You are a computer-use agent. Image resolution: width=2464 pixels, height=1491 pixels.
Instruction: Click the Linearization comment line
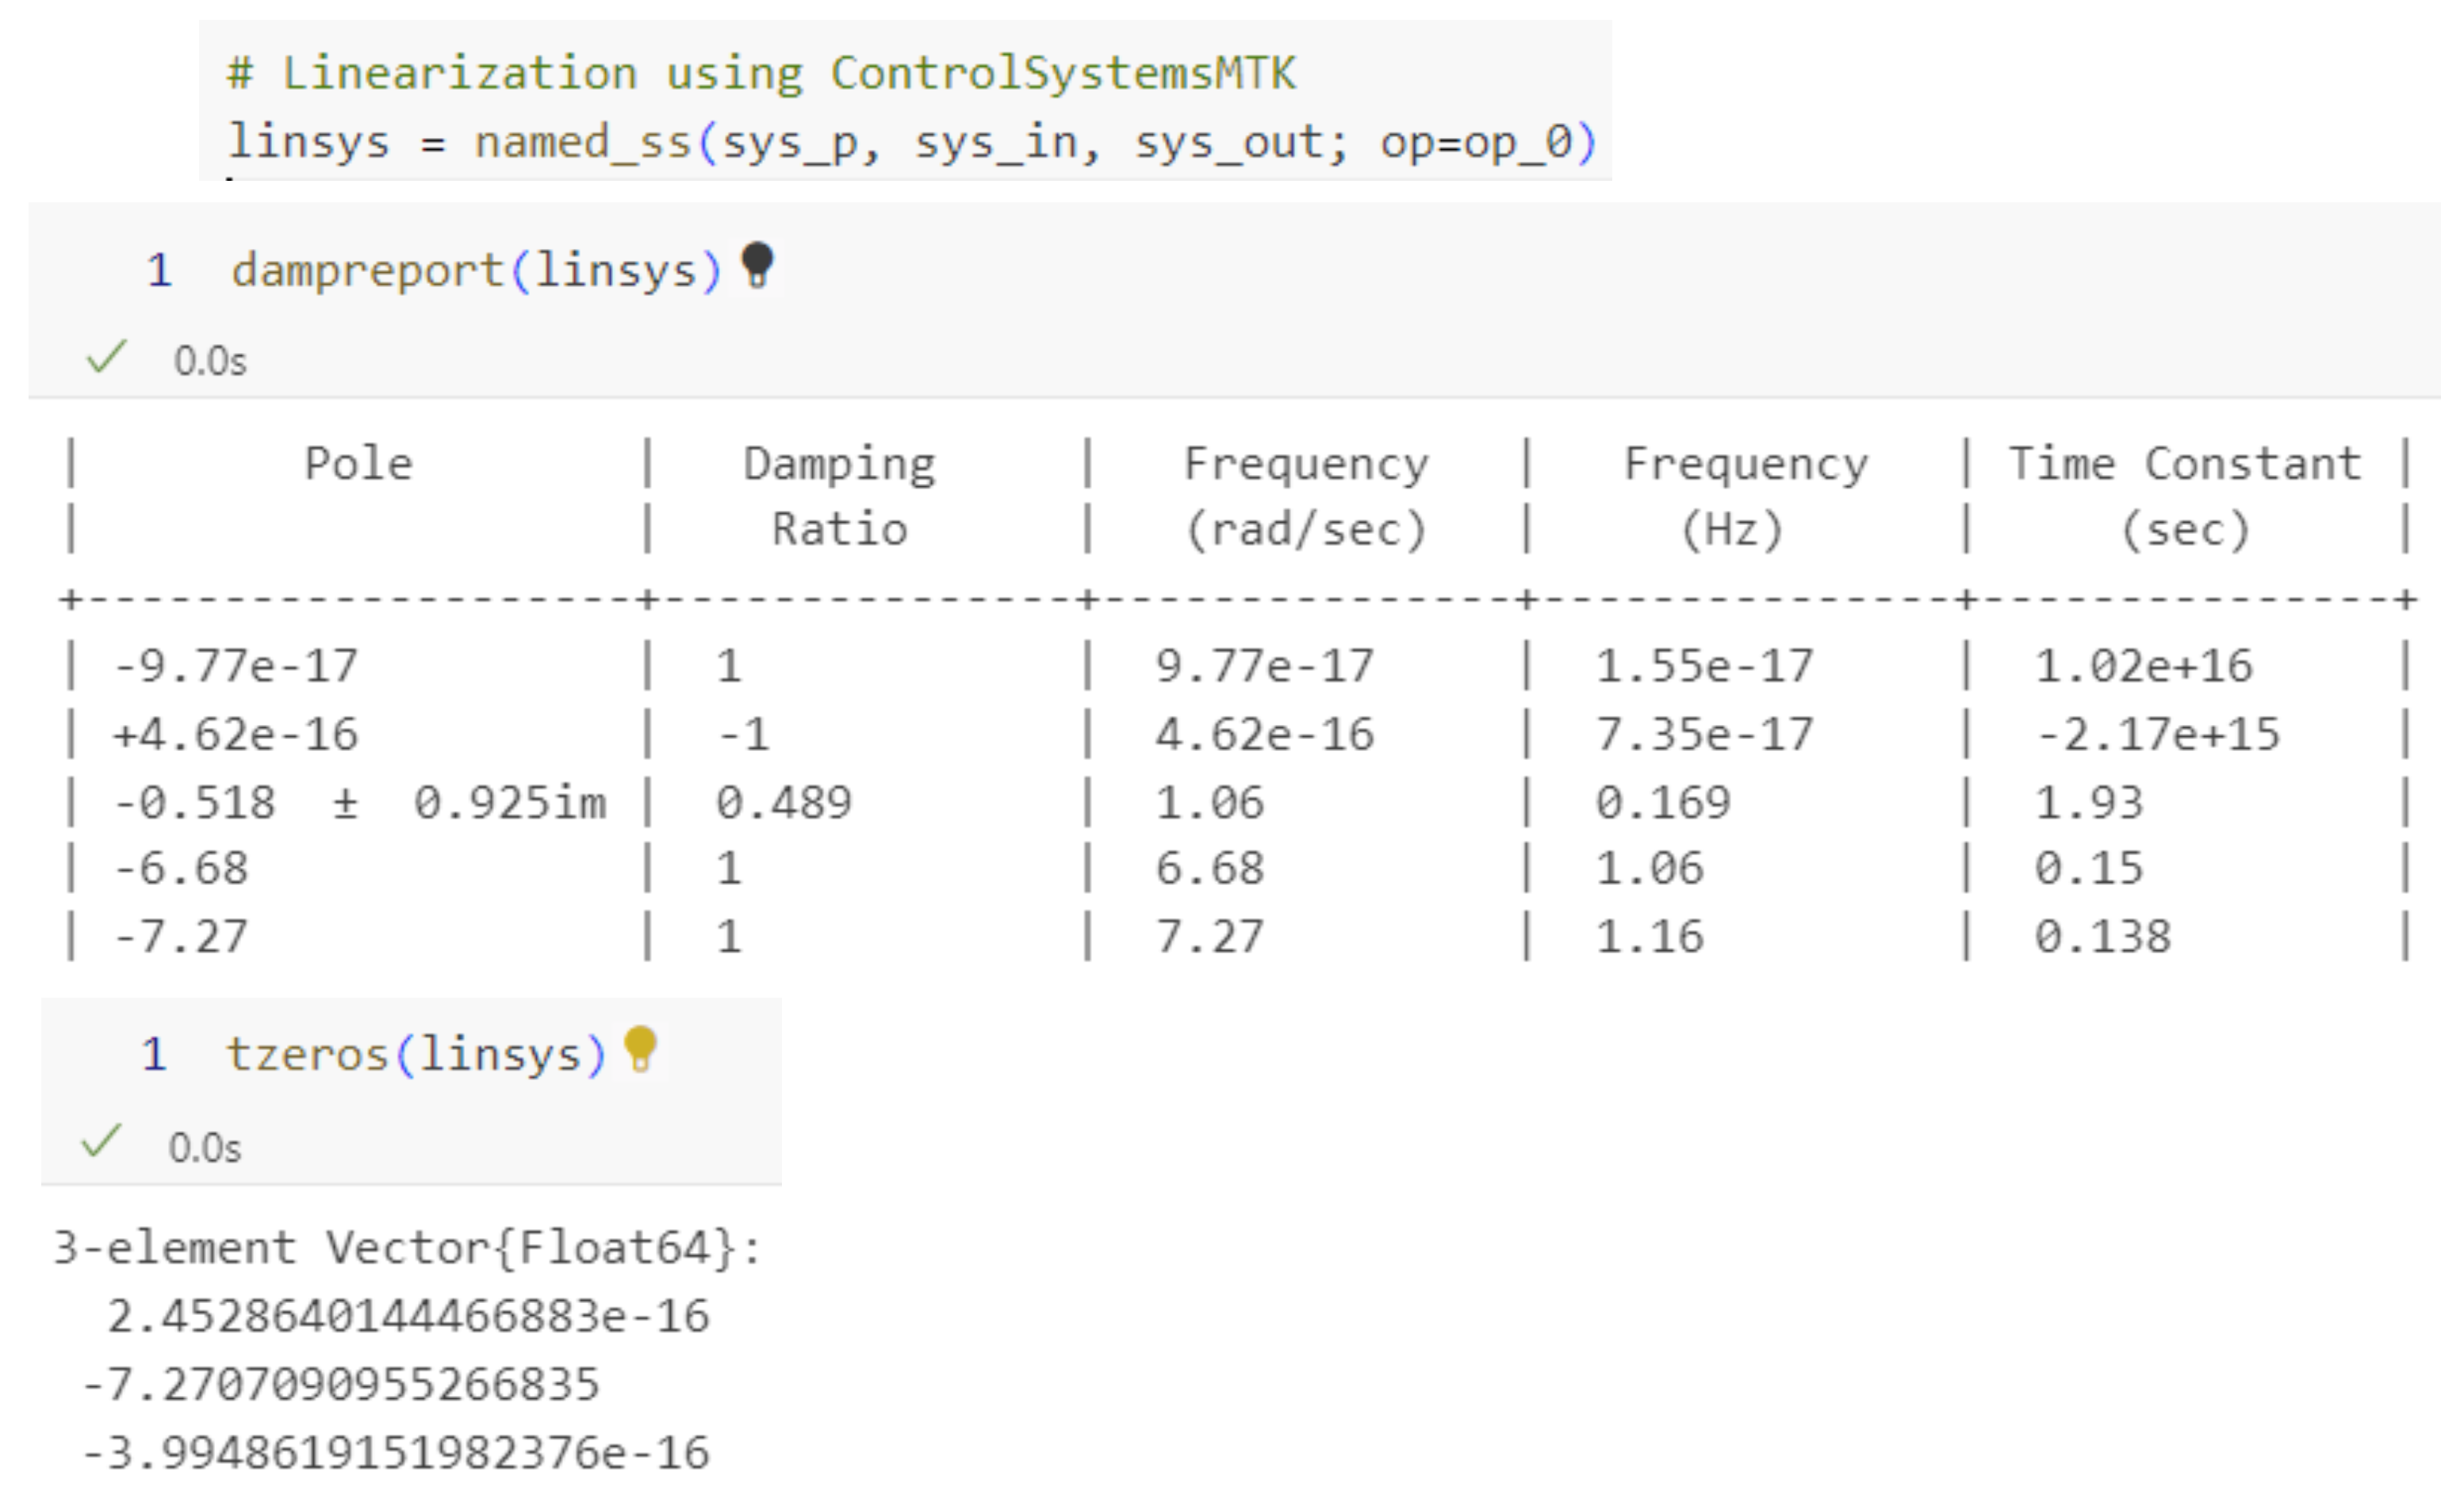pyautogui.click(x=760, y=73)
